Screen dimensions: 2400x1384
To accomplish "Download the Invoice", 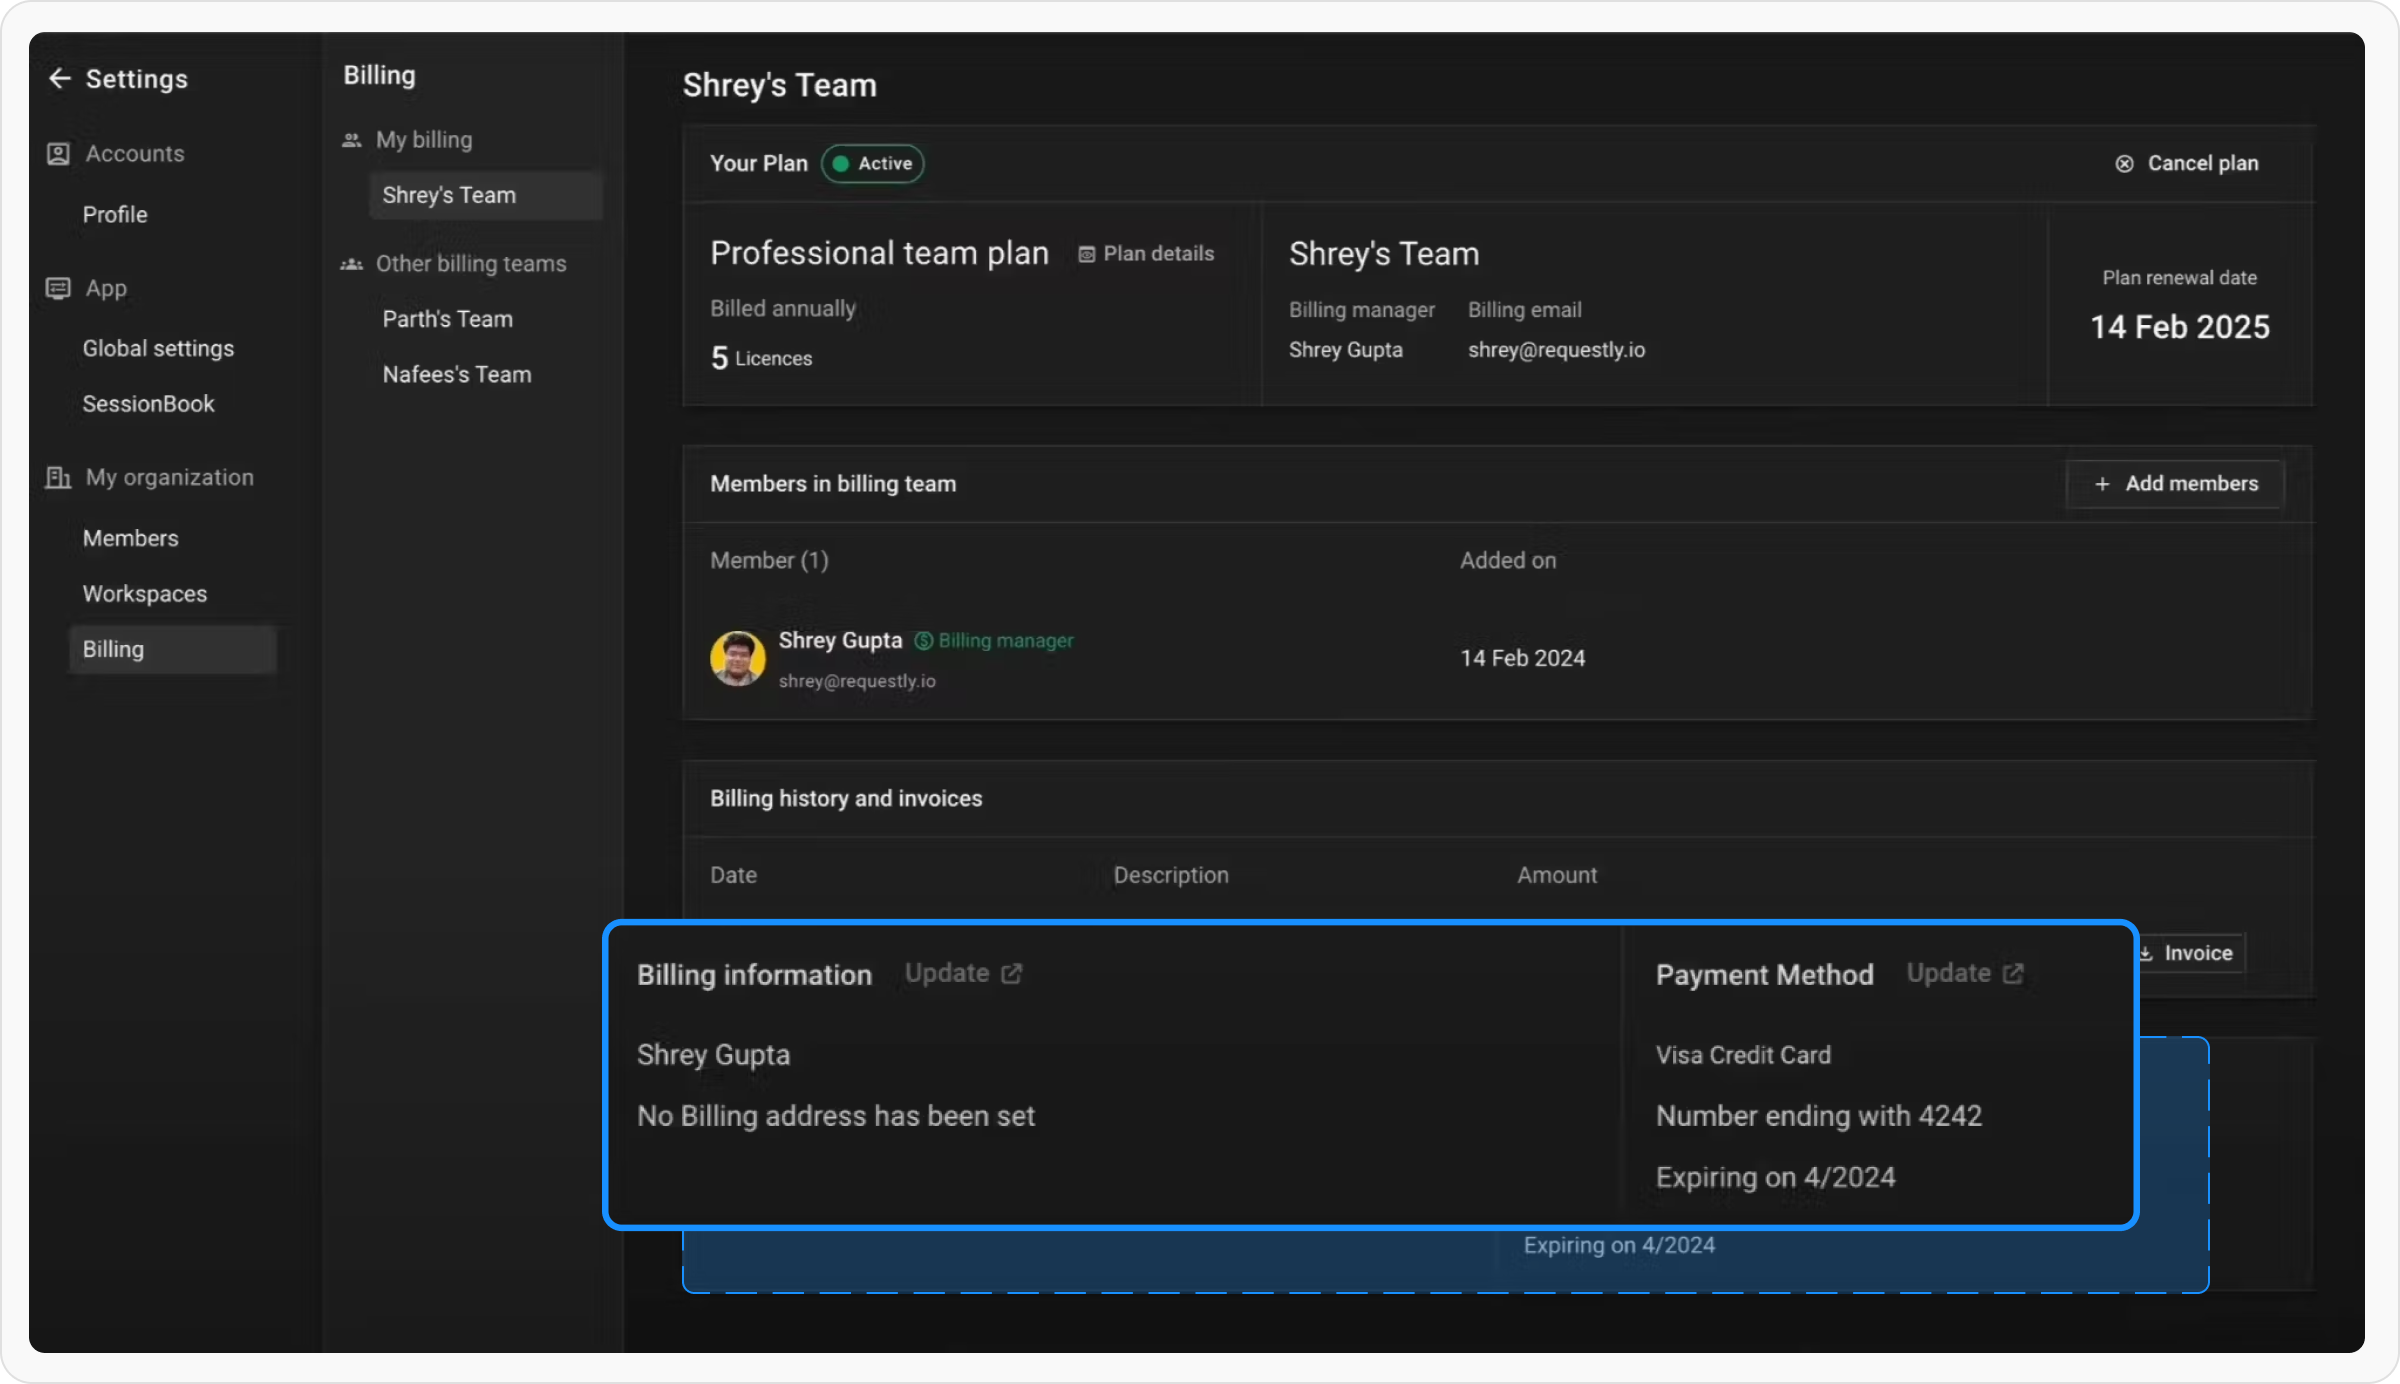I will (2196, 953).
